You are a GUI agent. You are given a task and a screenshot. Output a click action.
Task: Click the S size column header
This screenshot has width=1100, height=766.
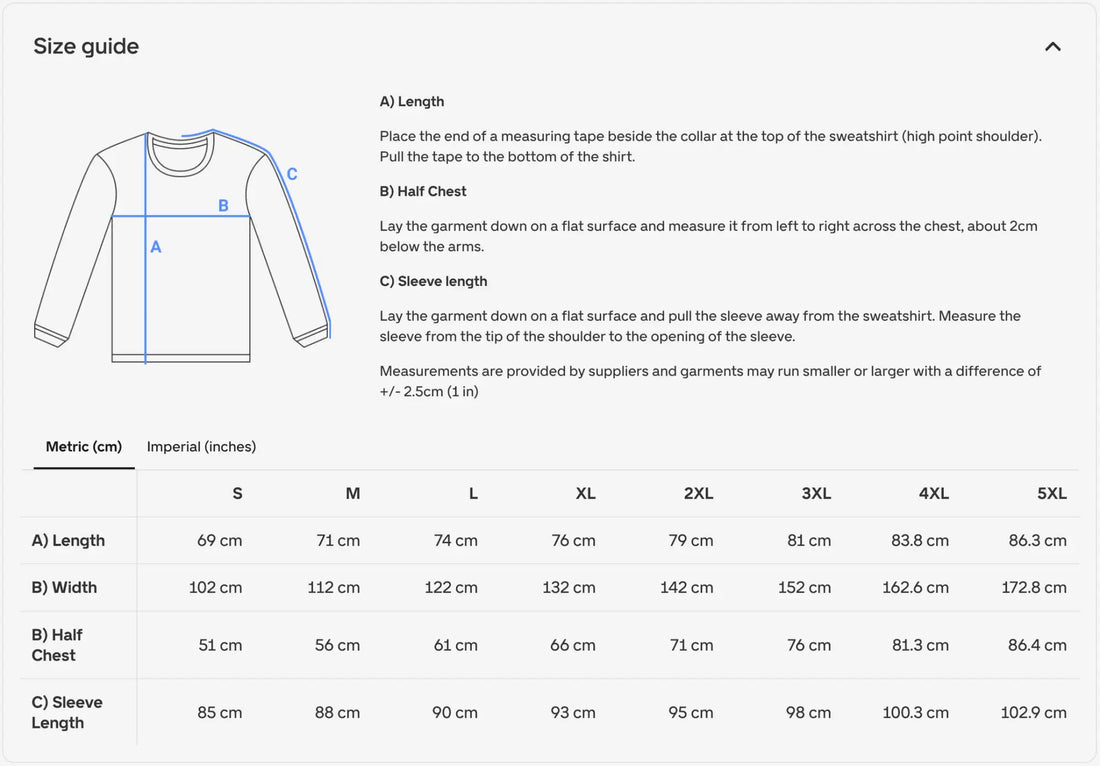click(x=237, y=493)
